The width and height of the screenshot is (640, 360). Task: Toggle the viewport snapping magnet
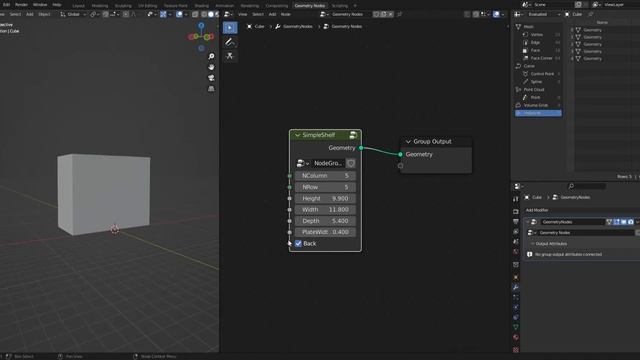click(x=106, y=14)
